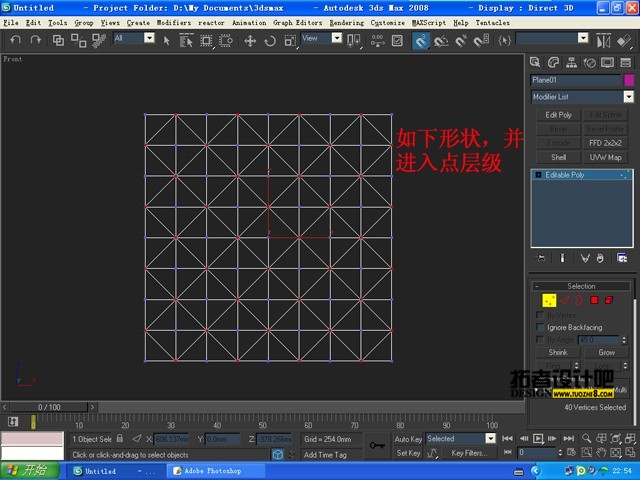Viewport: 640px width, 480px height.
Task: Click the Plane01 object name field
Action: point(576,80)
